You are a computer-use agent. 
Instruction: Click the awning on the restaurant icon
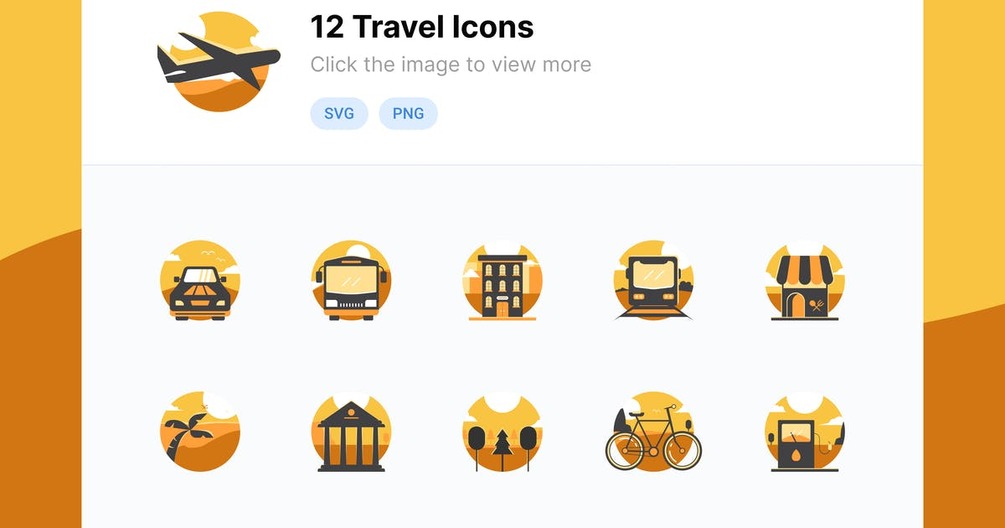804,270
